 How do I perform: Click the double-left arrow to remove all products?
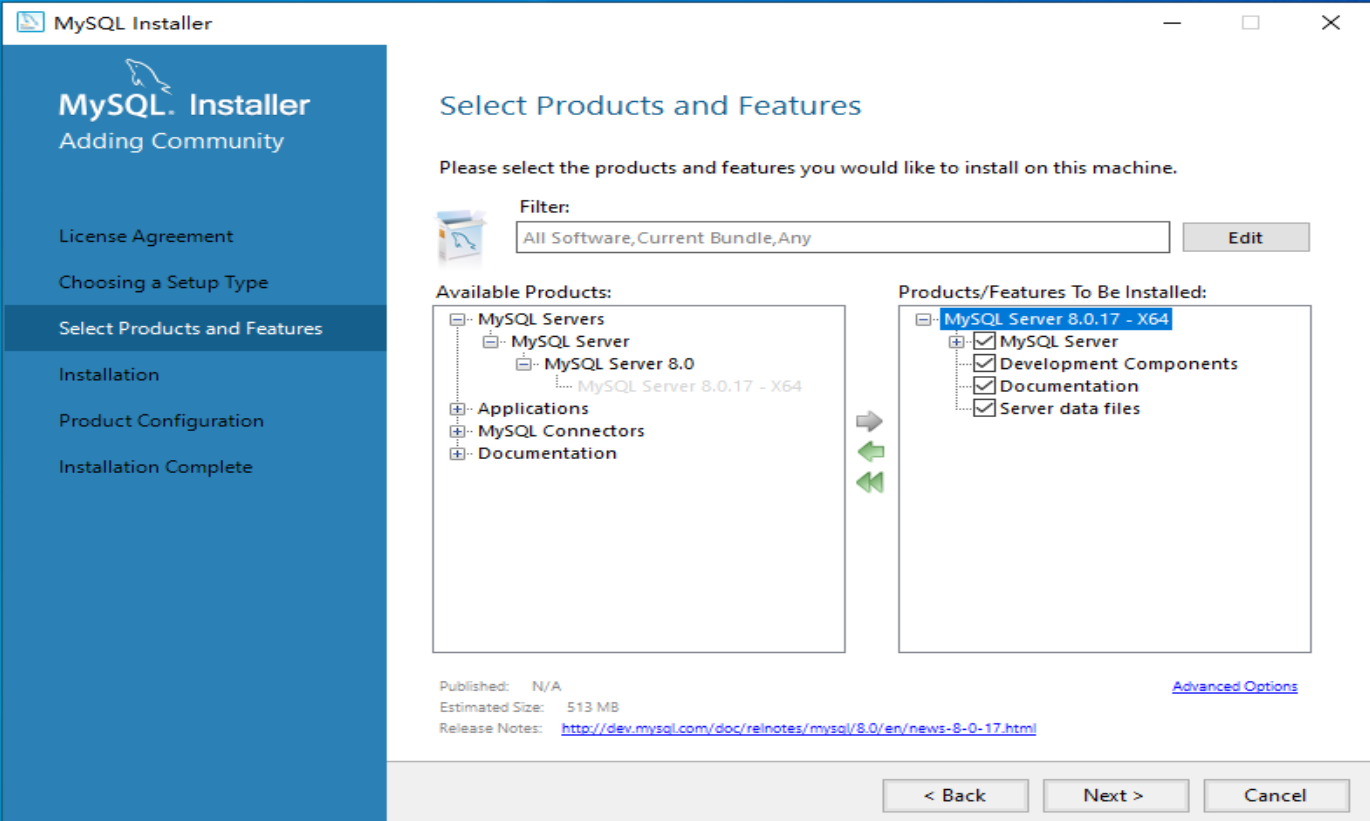click(x=869, y=481)
